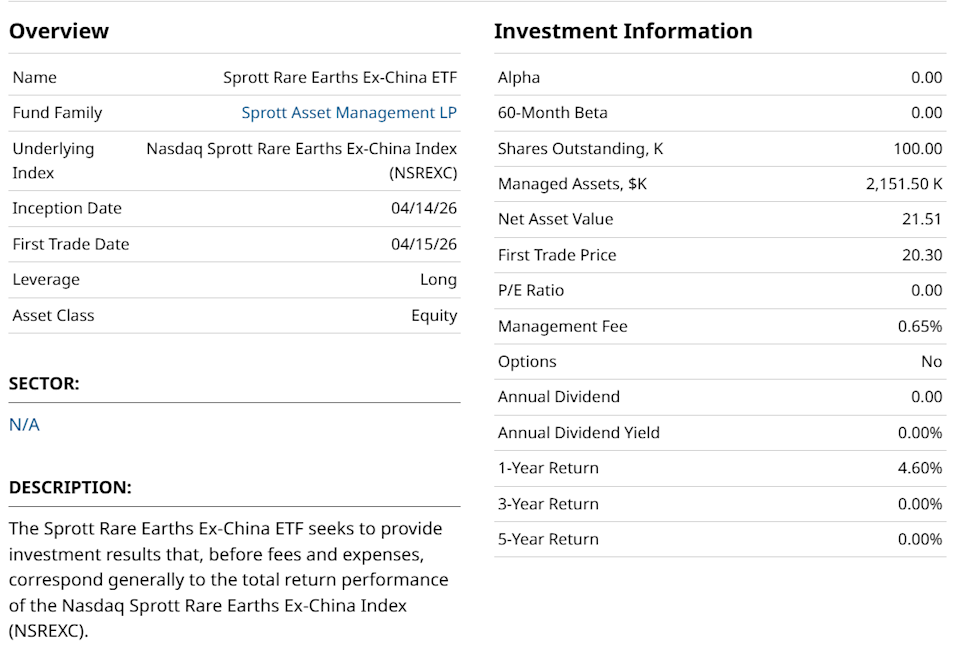Click the Investment Information heading

tap(623, 31)
